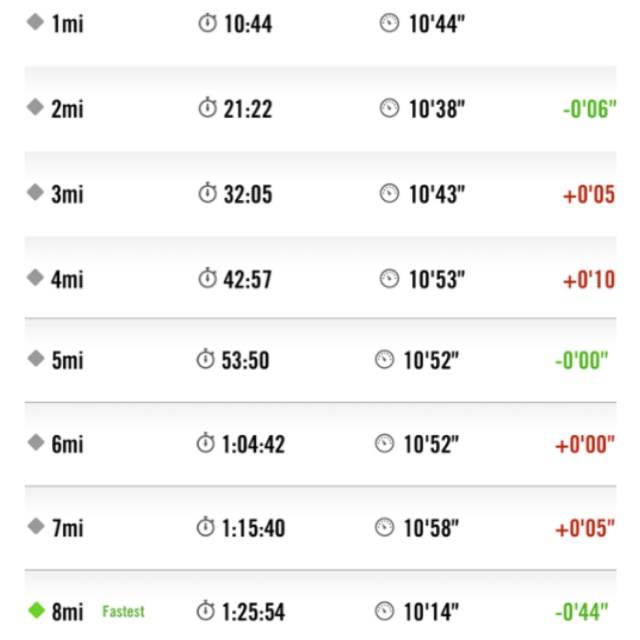This screenshot has height=640, width=640.
Task: Click the -0'44" pace difference
Action: (x=584, y=611)
